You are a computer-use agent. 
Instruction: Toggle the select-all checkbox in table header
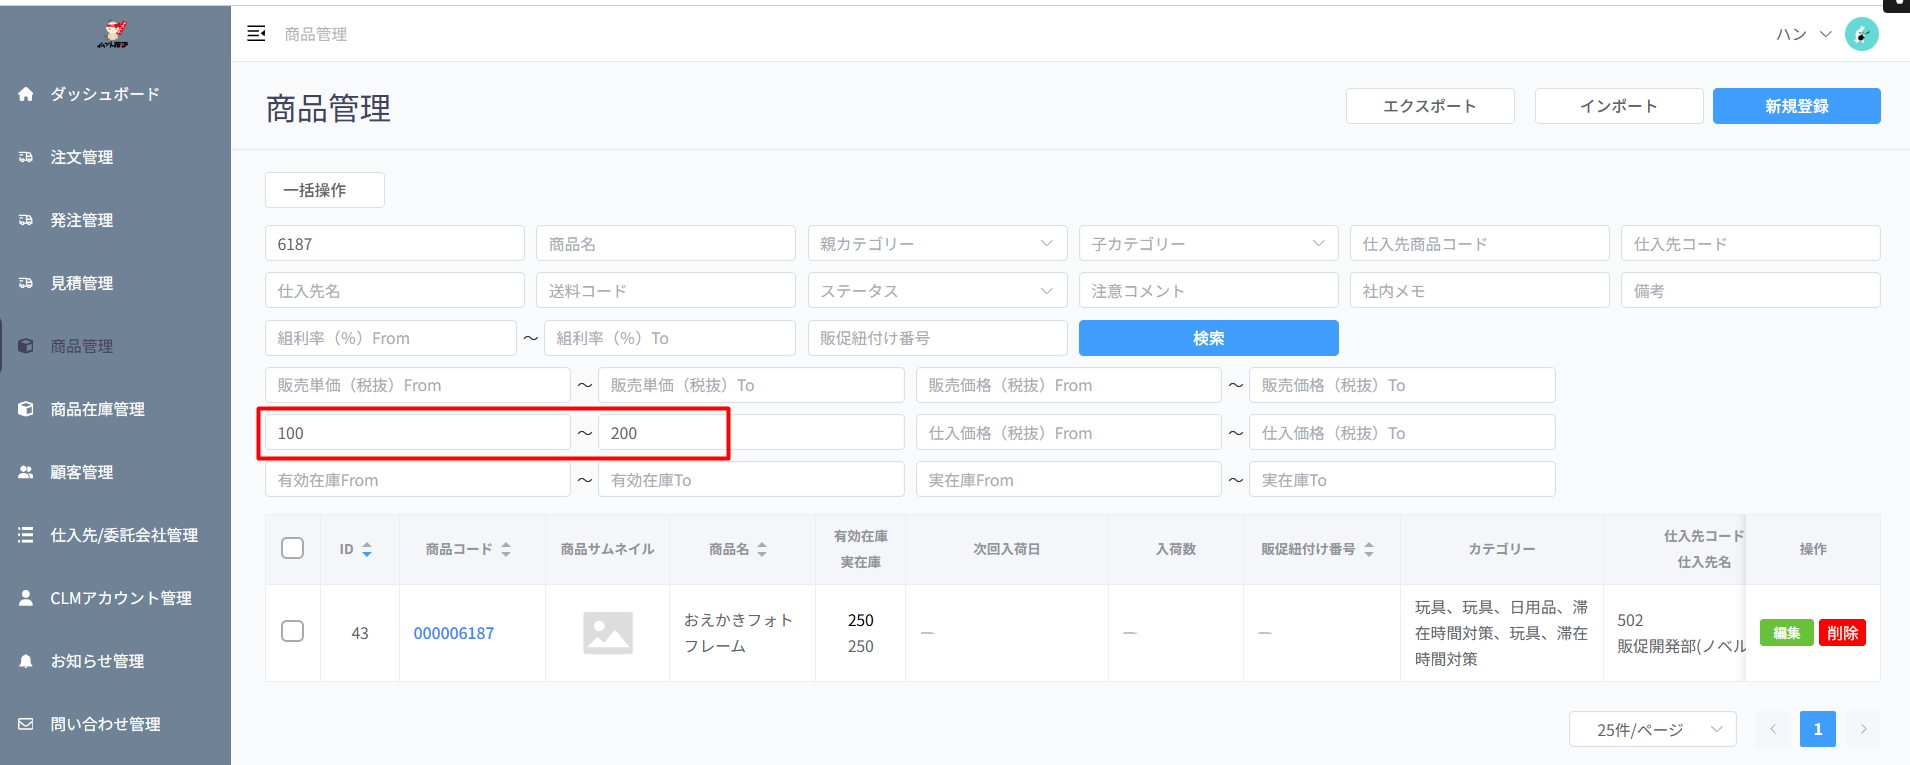pos(292,548)
